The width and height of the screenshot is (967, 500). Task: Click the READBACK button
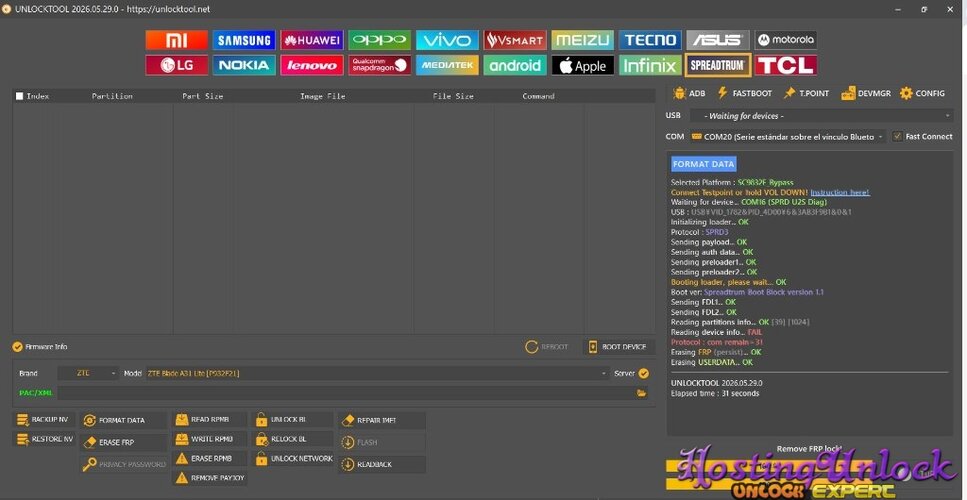coord(382,464)
